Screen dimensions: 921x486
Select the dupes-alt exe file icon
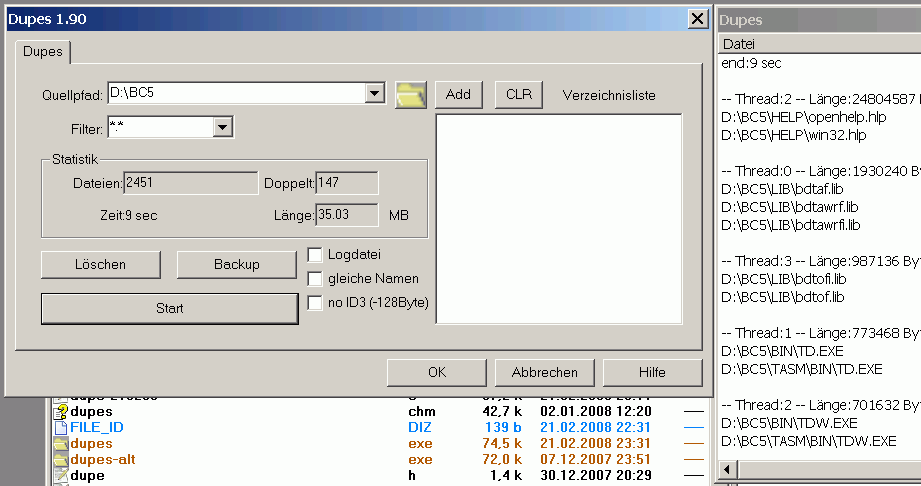click(x=60, y=459)
